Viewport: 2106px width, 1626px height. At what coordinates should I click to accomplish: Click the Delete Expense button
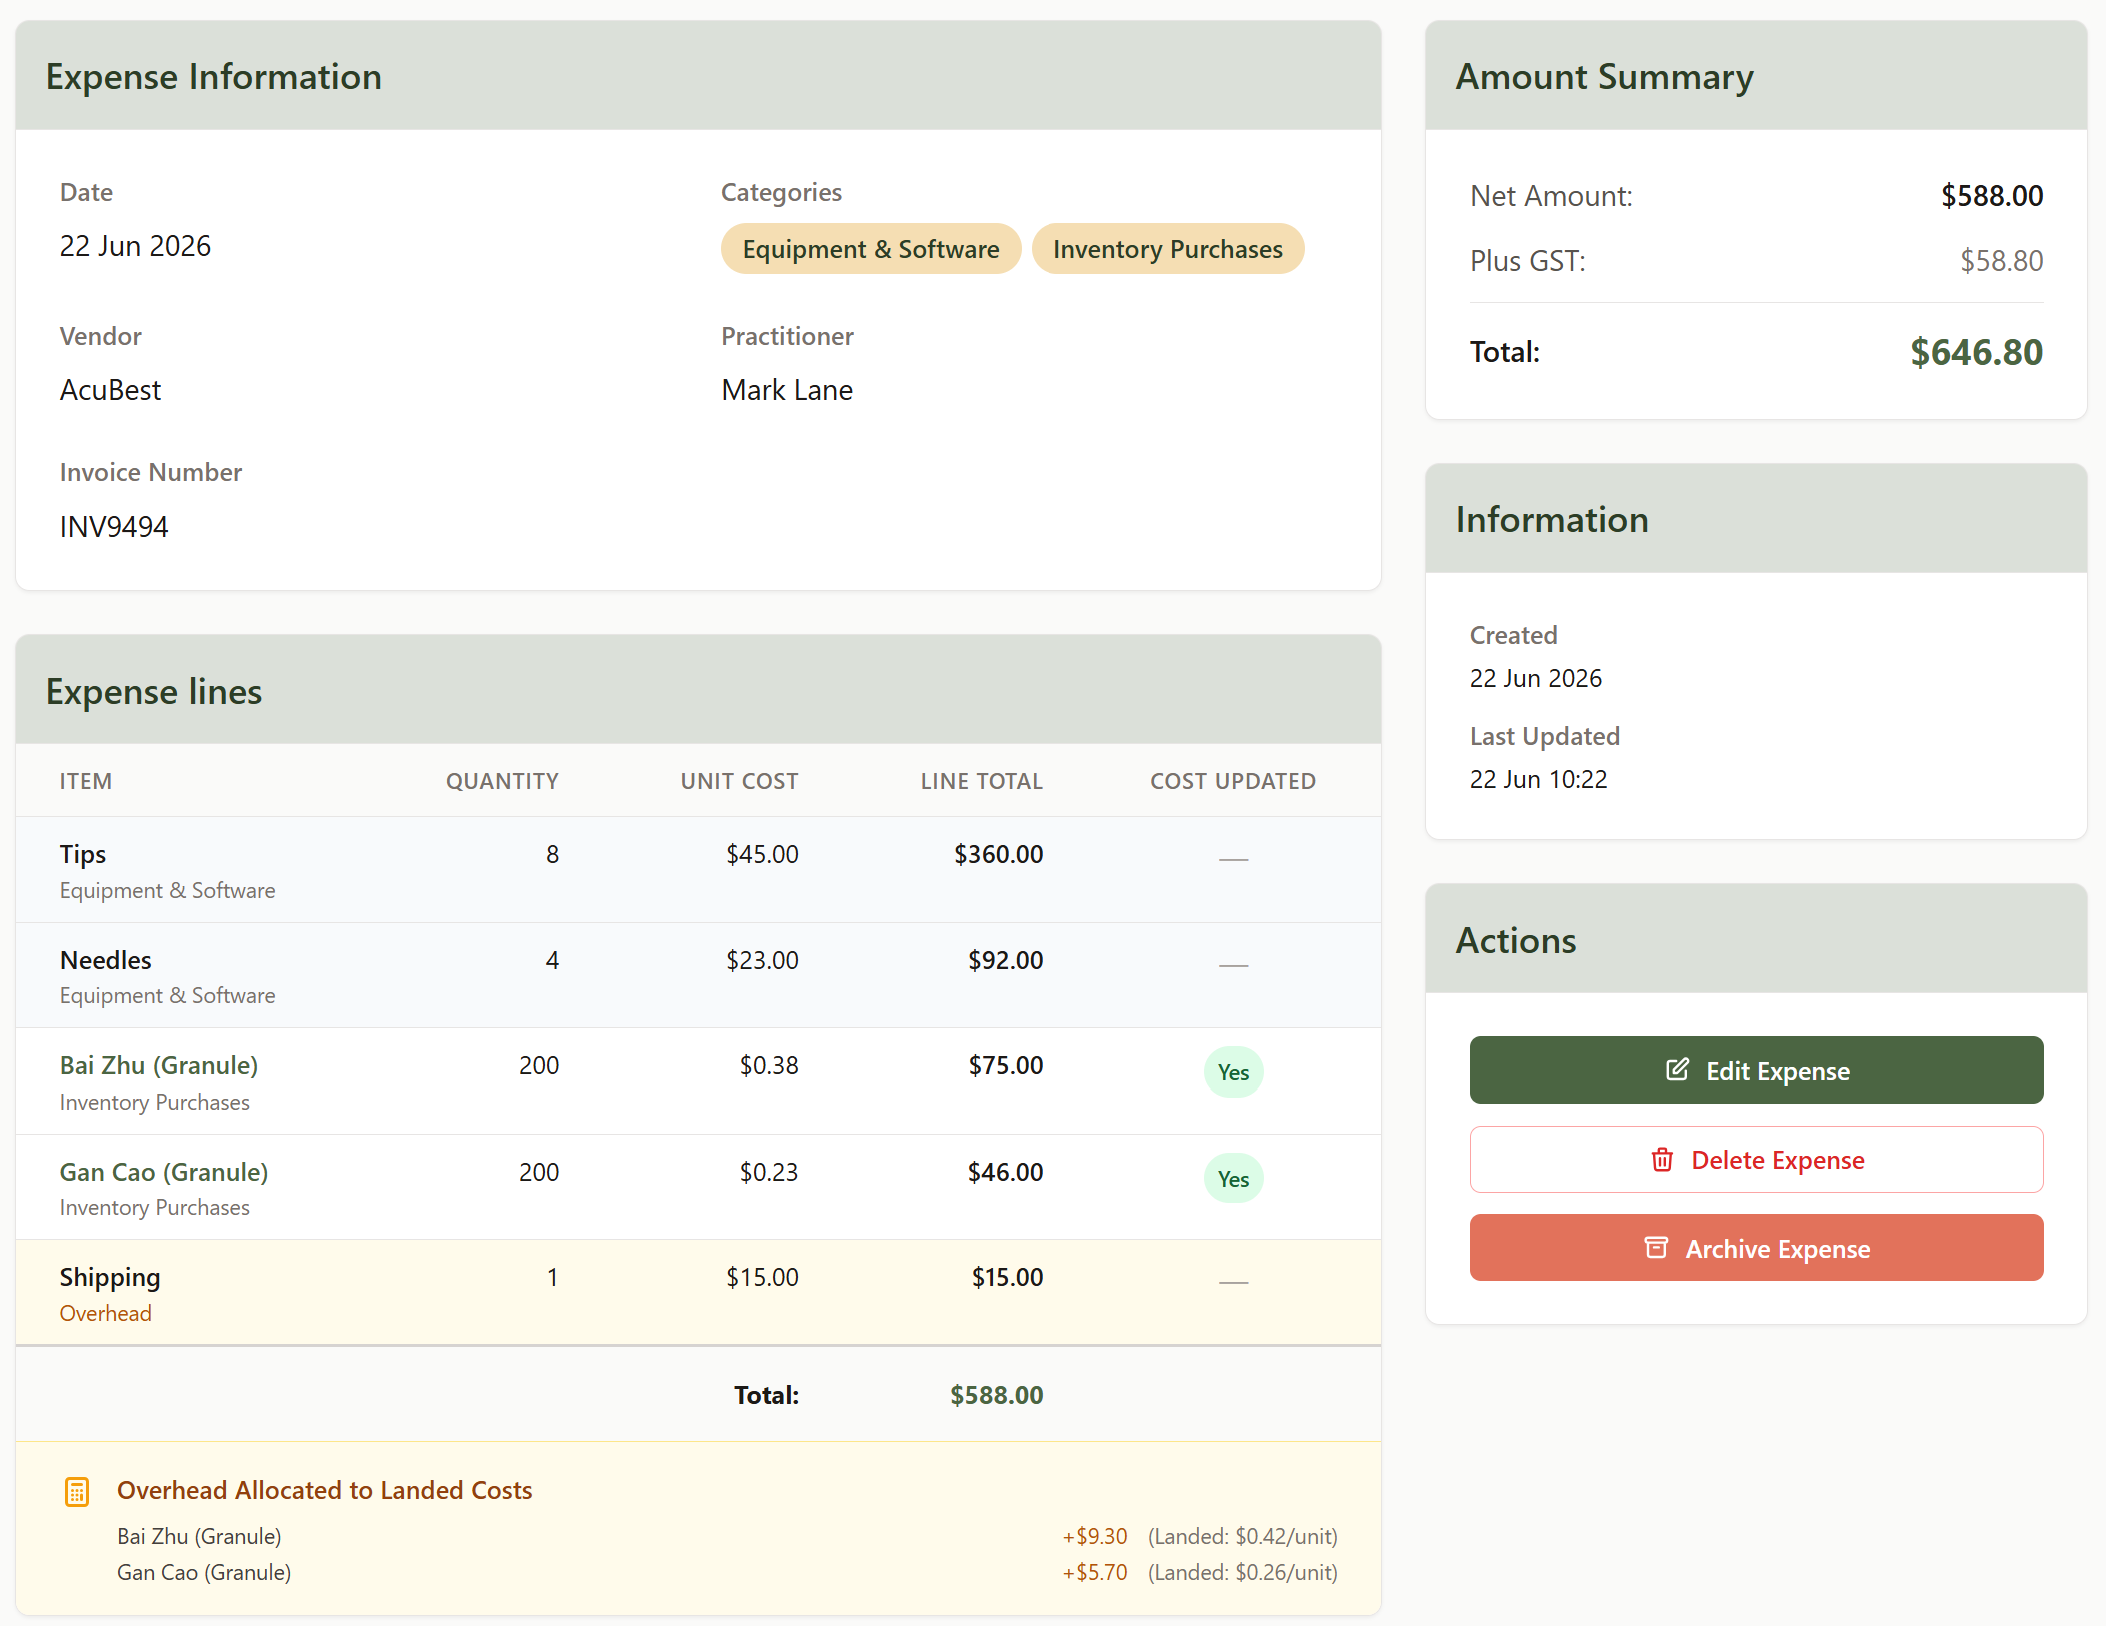coord(1756,1160)
